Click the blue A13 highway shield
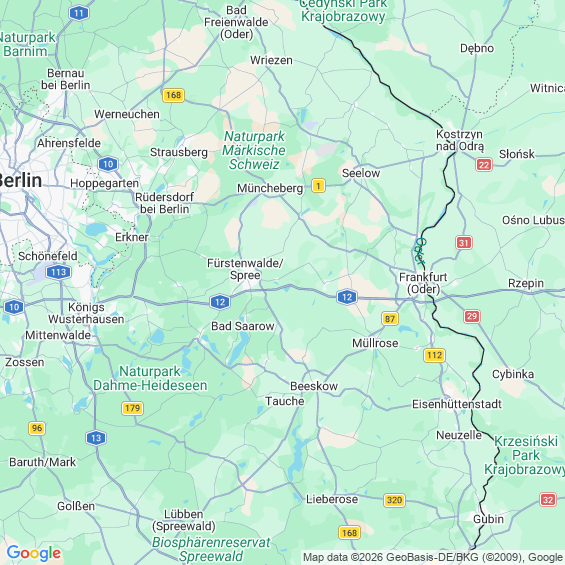 [96, 438]
